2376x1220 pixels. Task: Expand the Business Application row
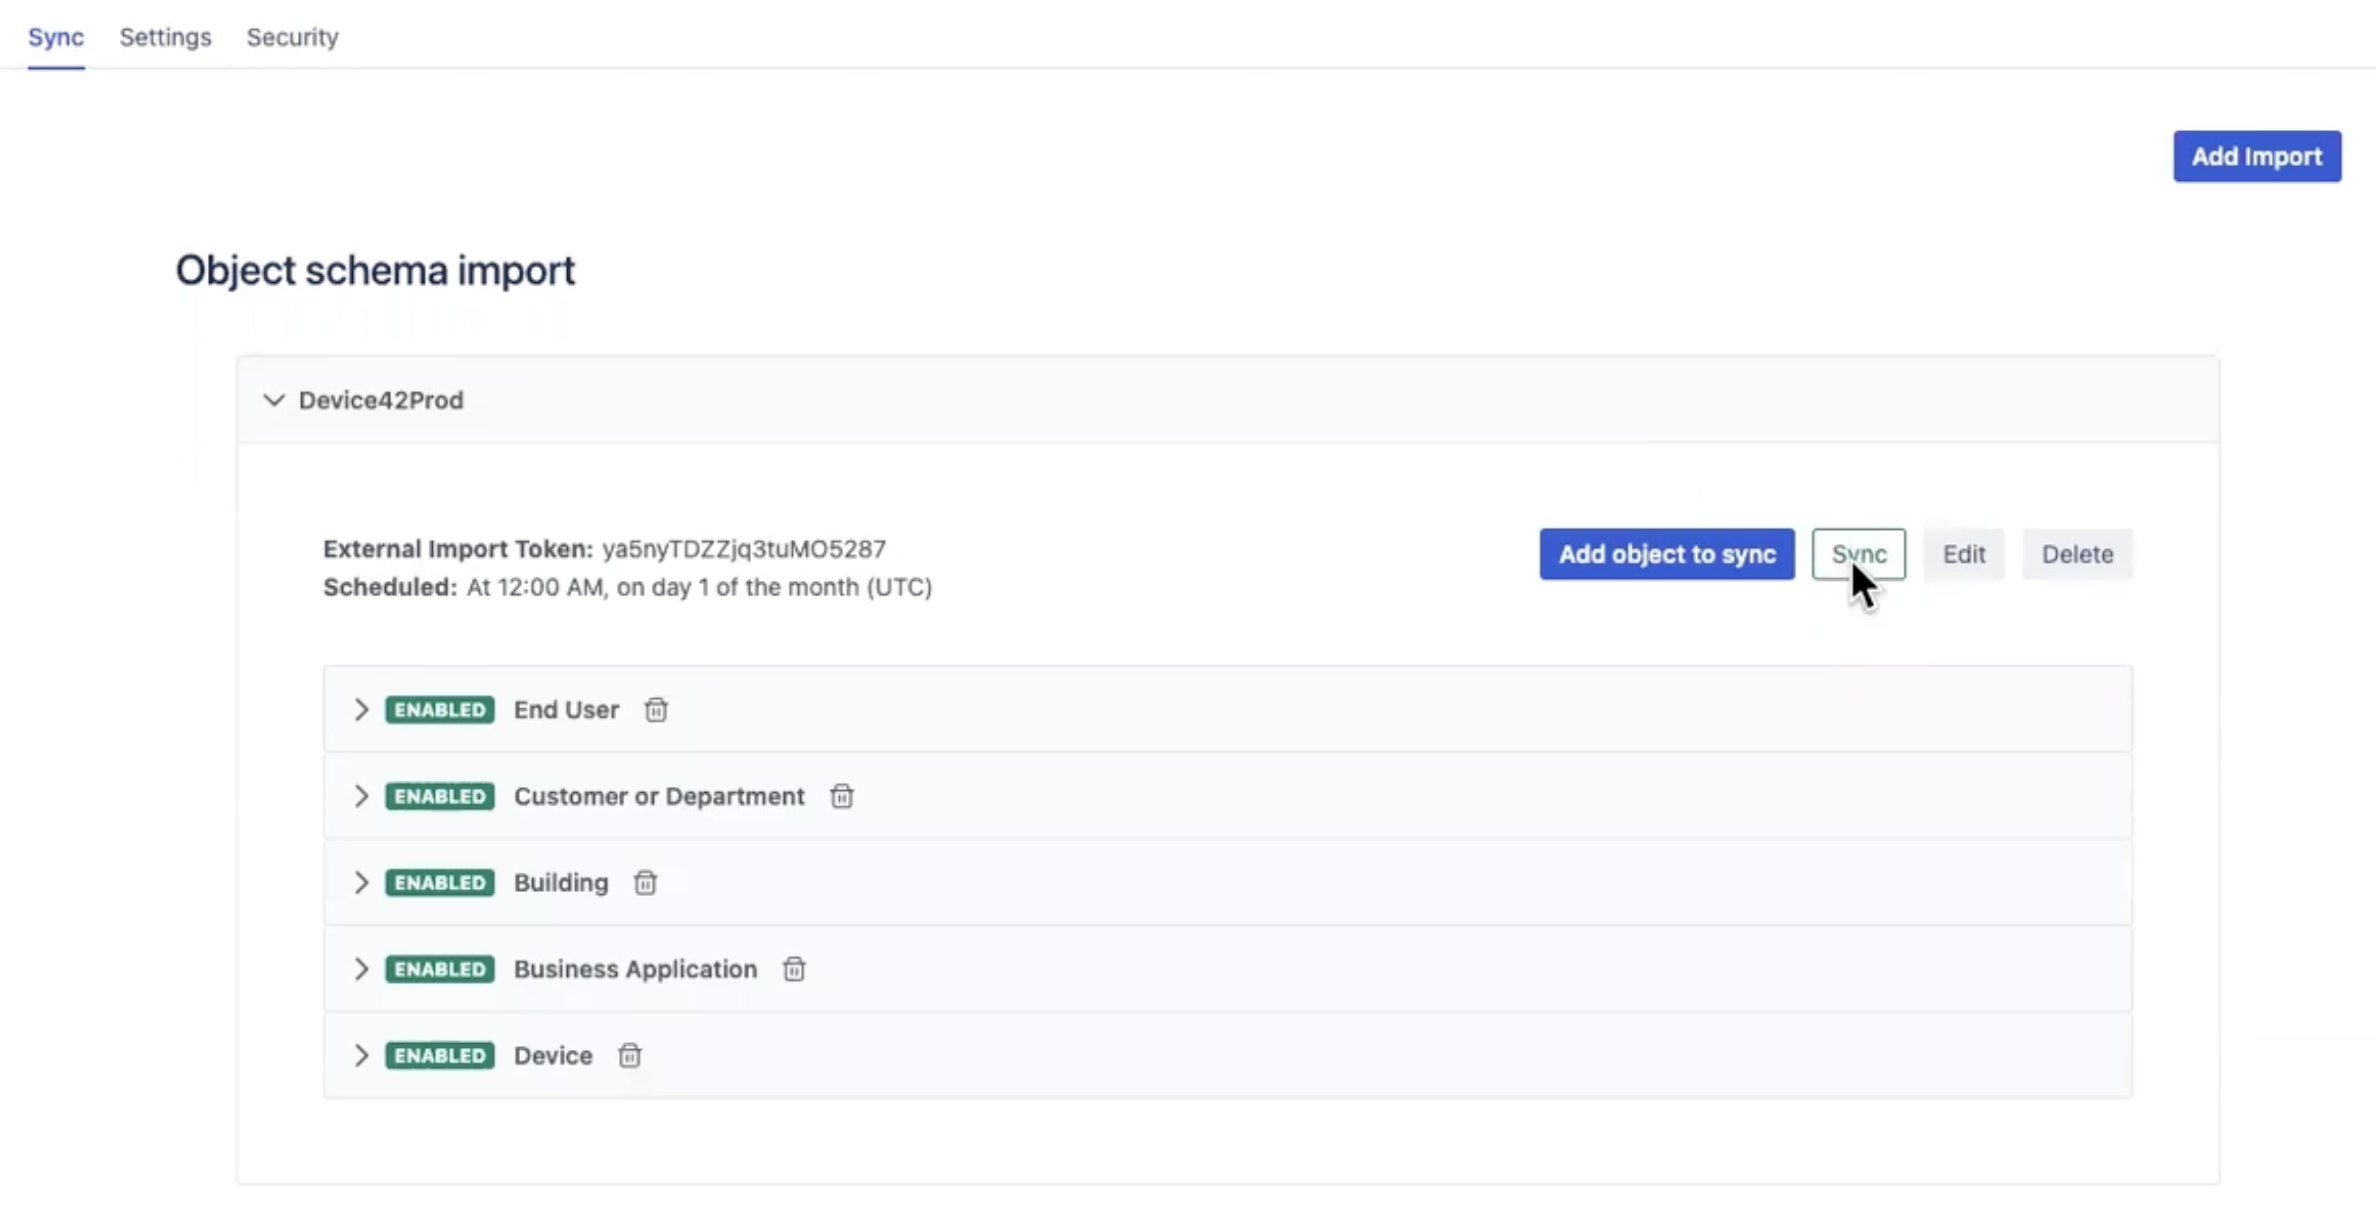coord(361,969)
